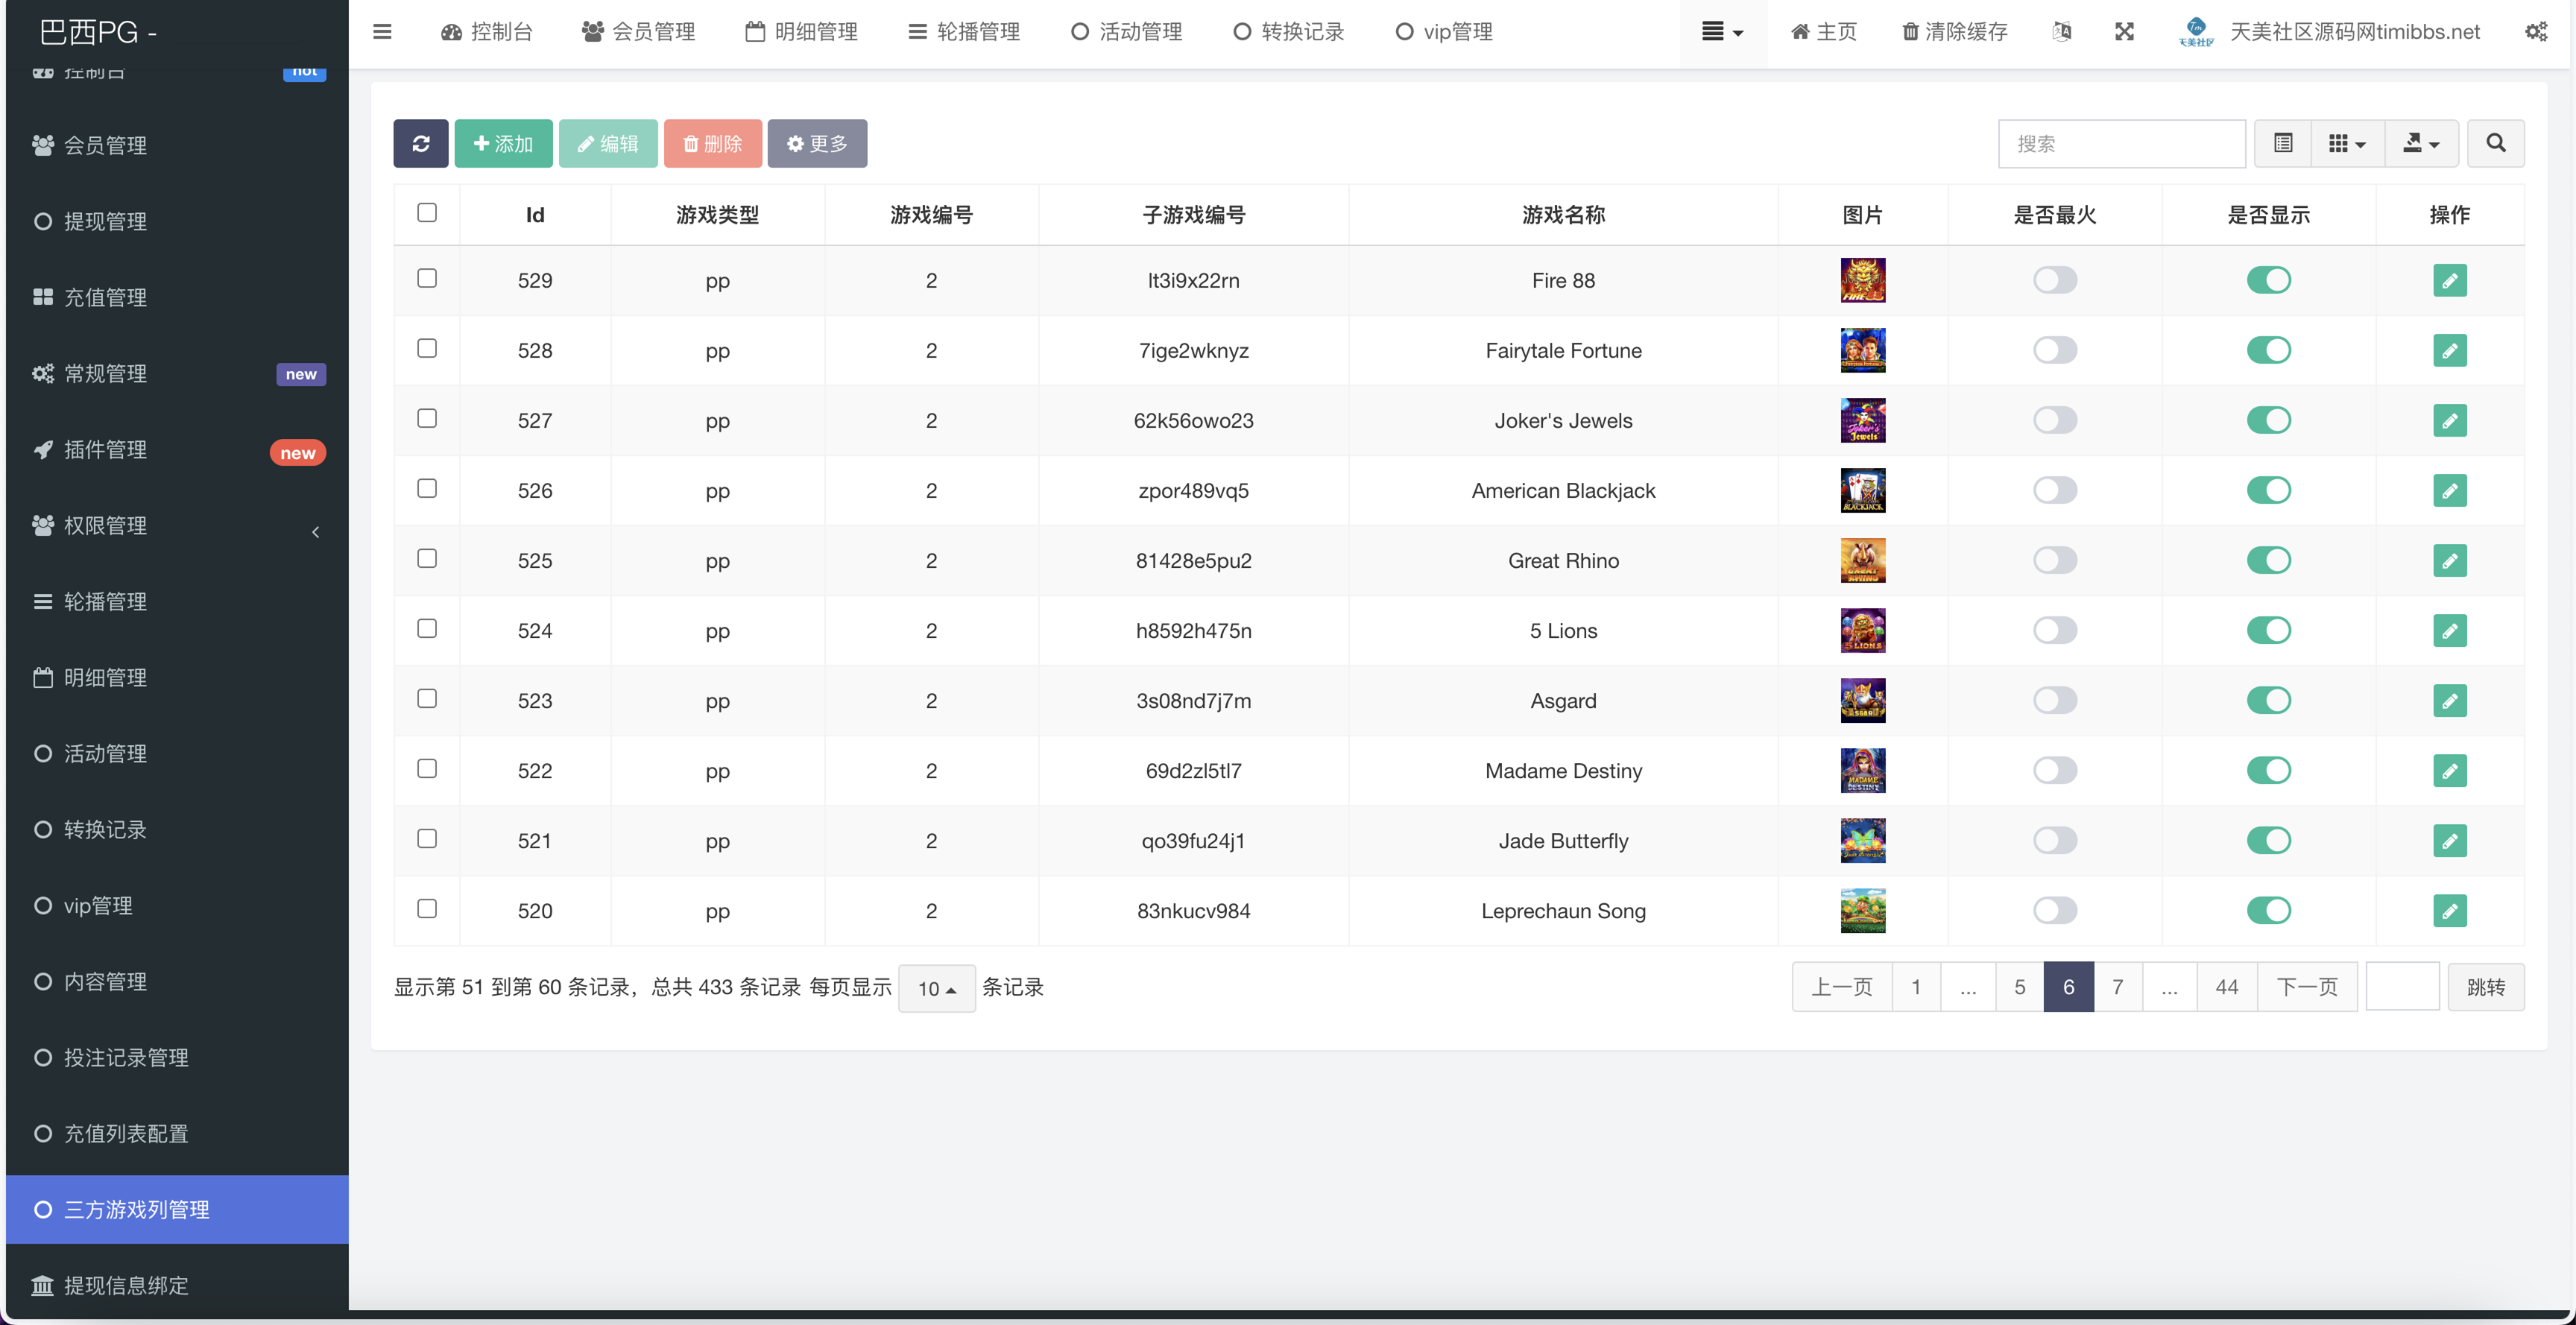Screen dimensions: 2576x1325
Task: Switch to the 轮播管理 top tab
Action: click(964, 32)
